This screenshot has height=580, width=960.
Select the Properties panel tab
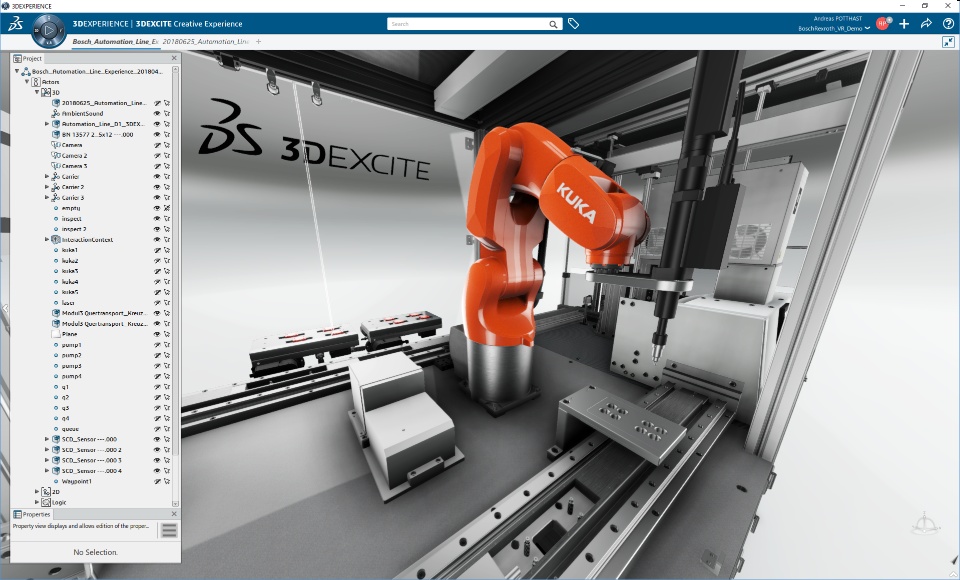32,514
